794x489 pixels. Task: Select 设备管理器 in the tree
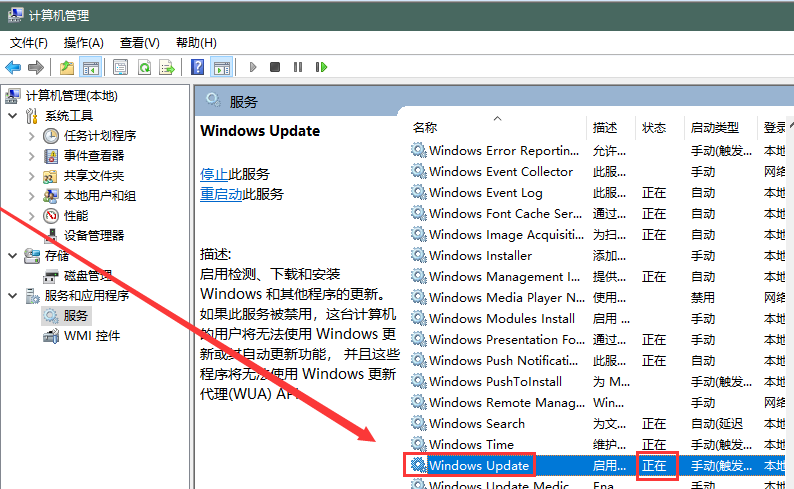pyautogui.click(x=94, y=236)
